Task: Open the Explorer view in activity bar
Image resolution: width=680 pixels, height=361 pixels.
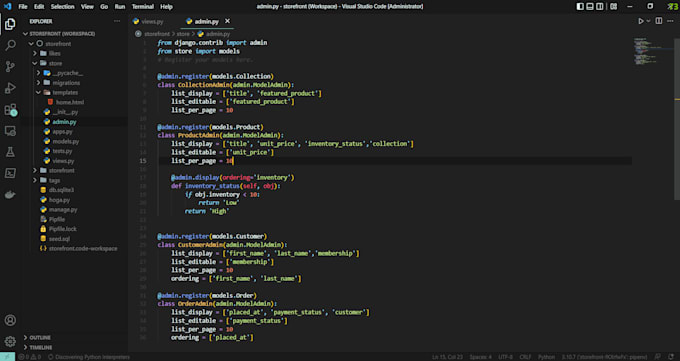Action: [x=10, y=24]
